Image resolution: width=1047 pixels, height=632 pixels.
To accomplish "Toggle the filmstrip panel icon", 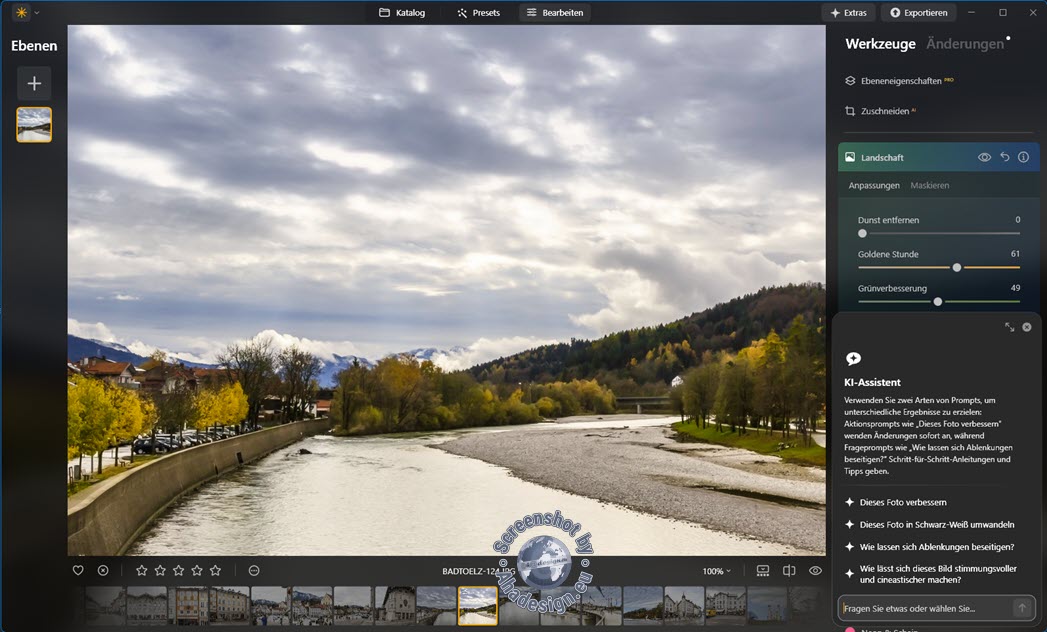I will pyautogui.click(x=762, y=569).
